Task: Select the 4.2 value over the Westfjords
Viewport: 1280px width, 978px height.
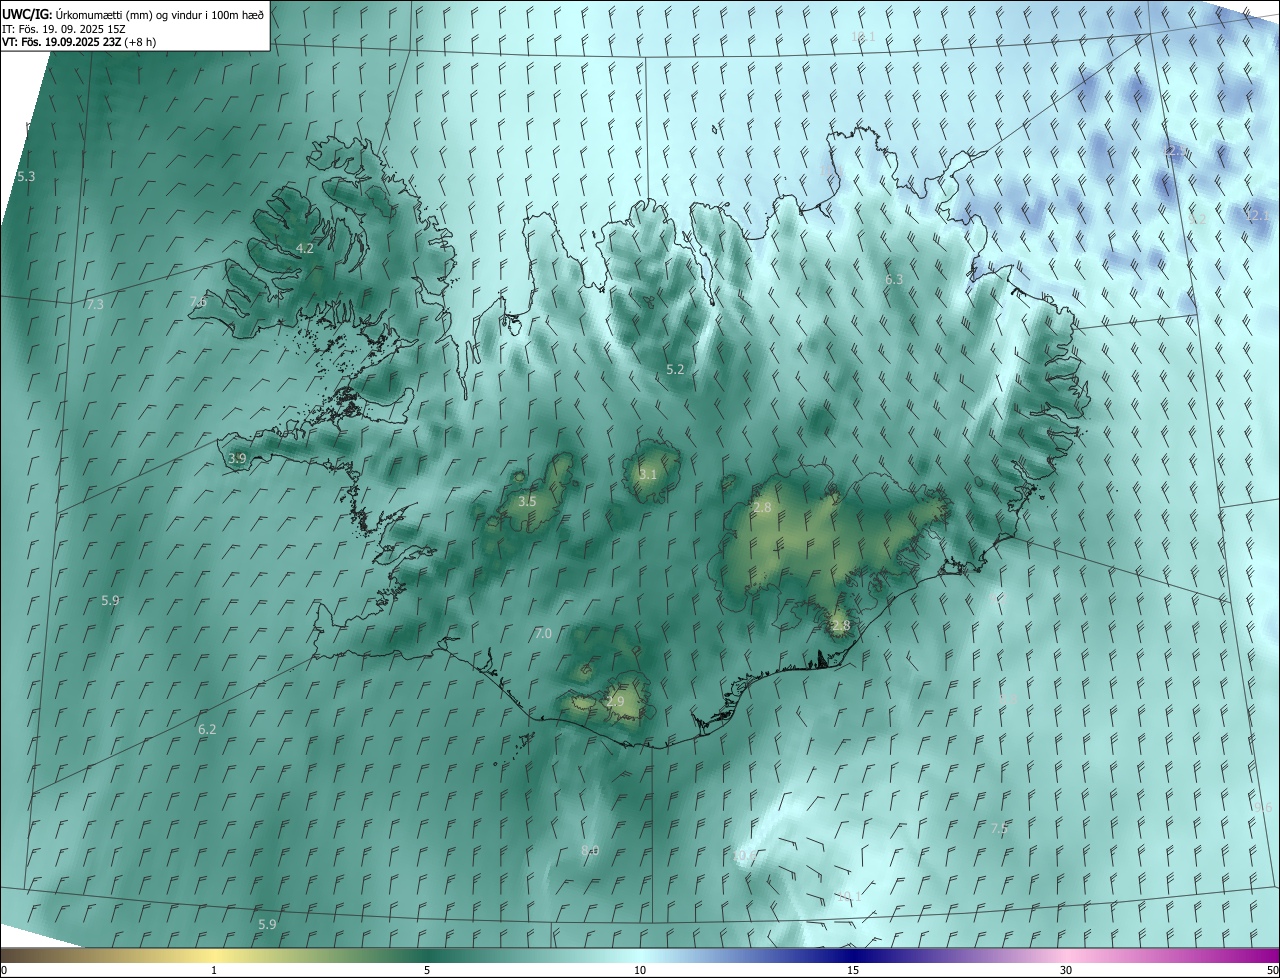Action: 305,248
